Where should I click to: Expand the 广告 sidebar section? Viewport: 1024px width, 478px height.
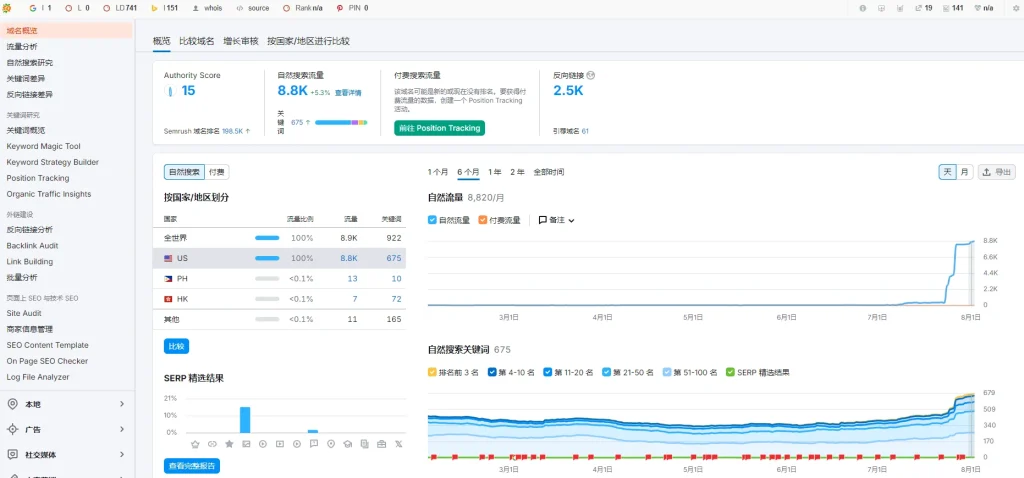tap(121, 429)
